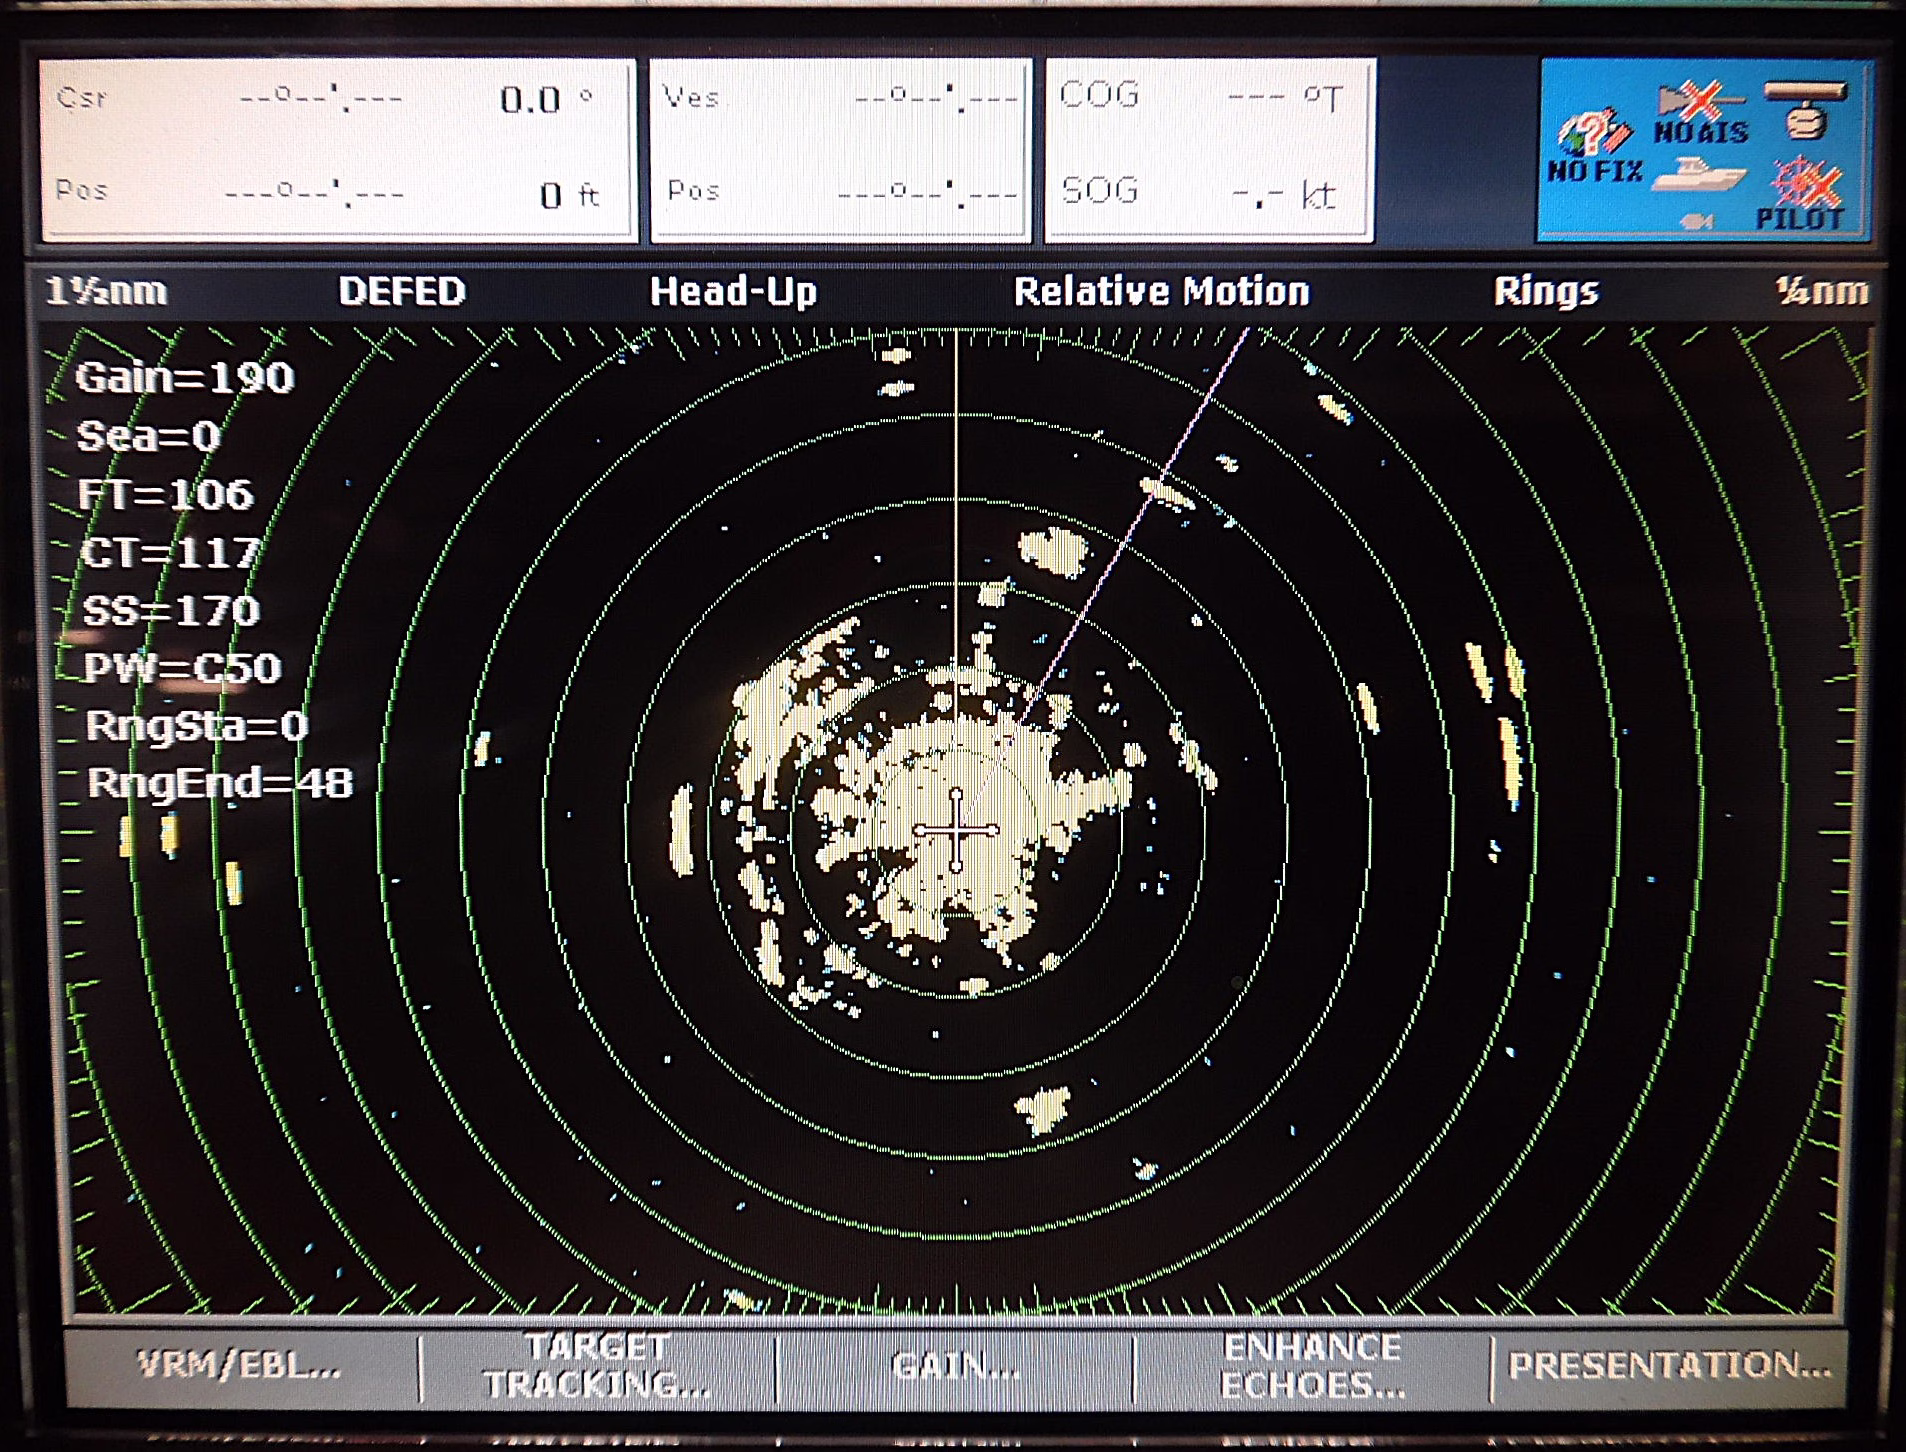The image size is (1906, 1452).
Task: Click the Sea=0 readout
Action: pyautogui.click(x=149, y=436)
